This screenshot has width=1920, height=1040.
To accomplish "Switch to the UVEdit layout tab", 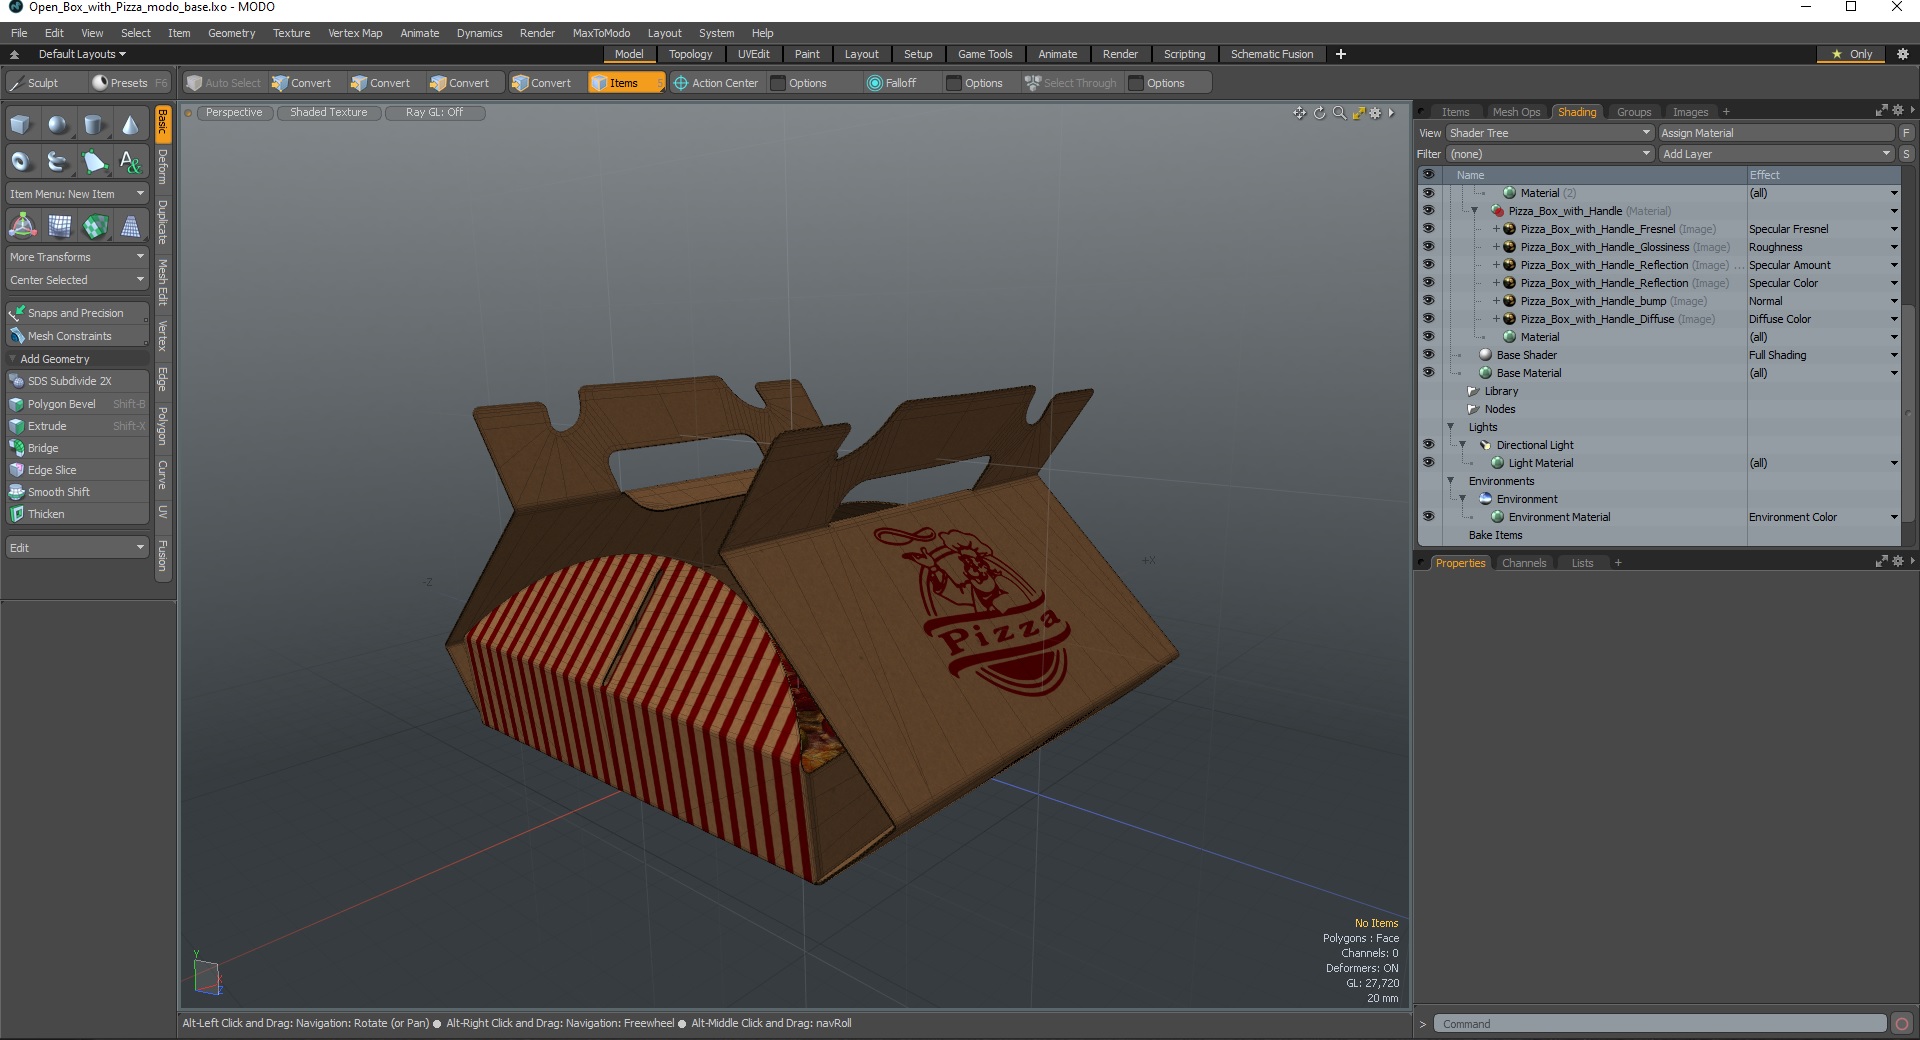I will [x=753, y=54].
